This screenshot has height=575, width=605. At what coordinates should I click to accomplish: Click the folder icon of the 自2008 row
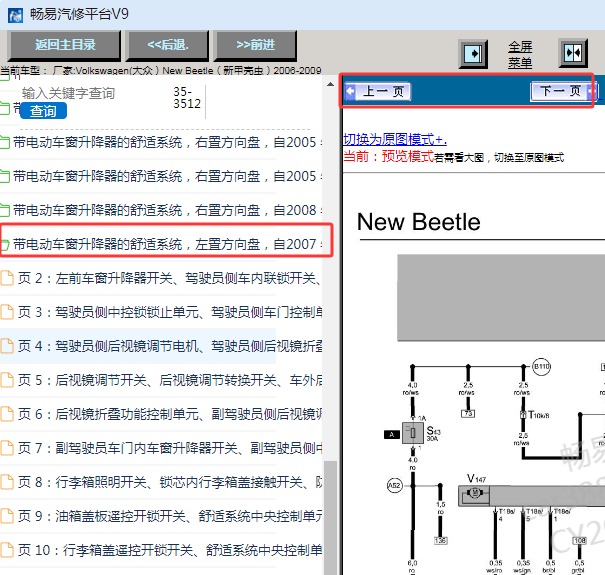[5, 211]
